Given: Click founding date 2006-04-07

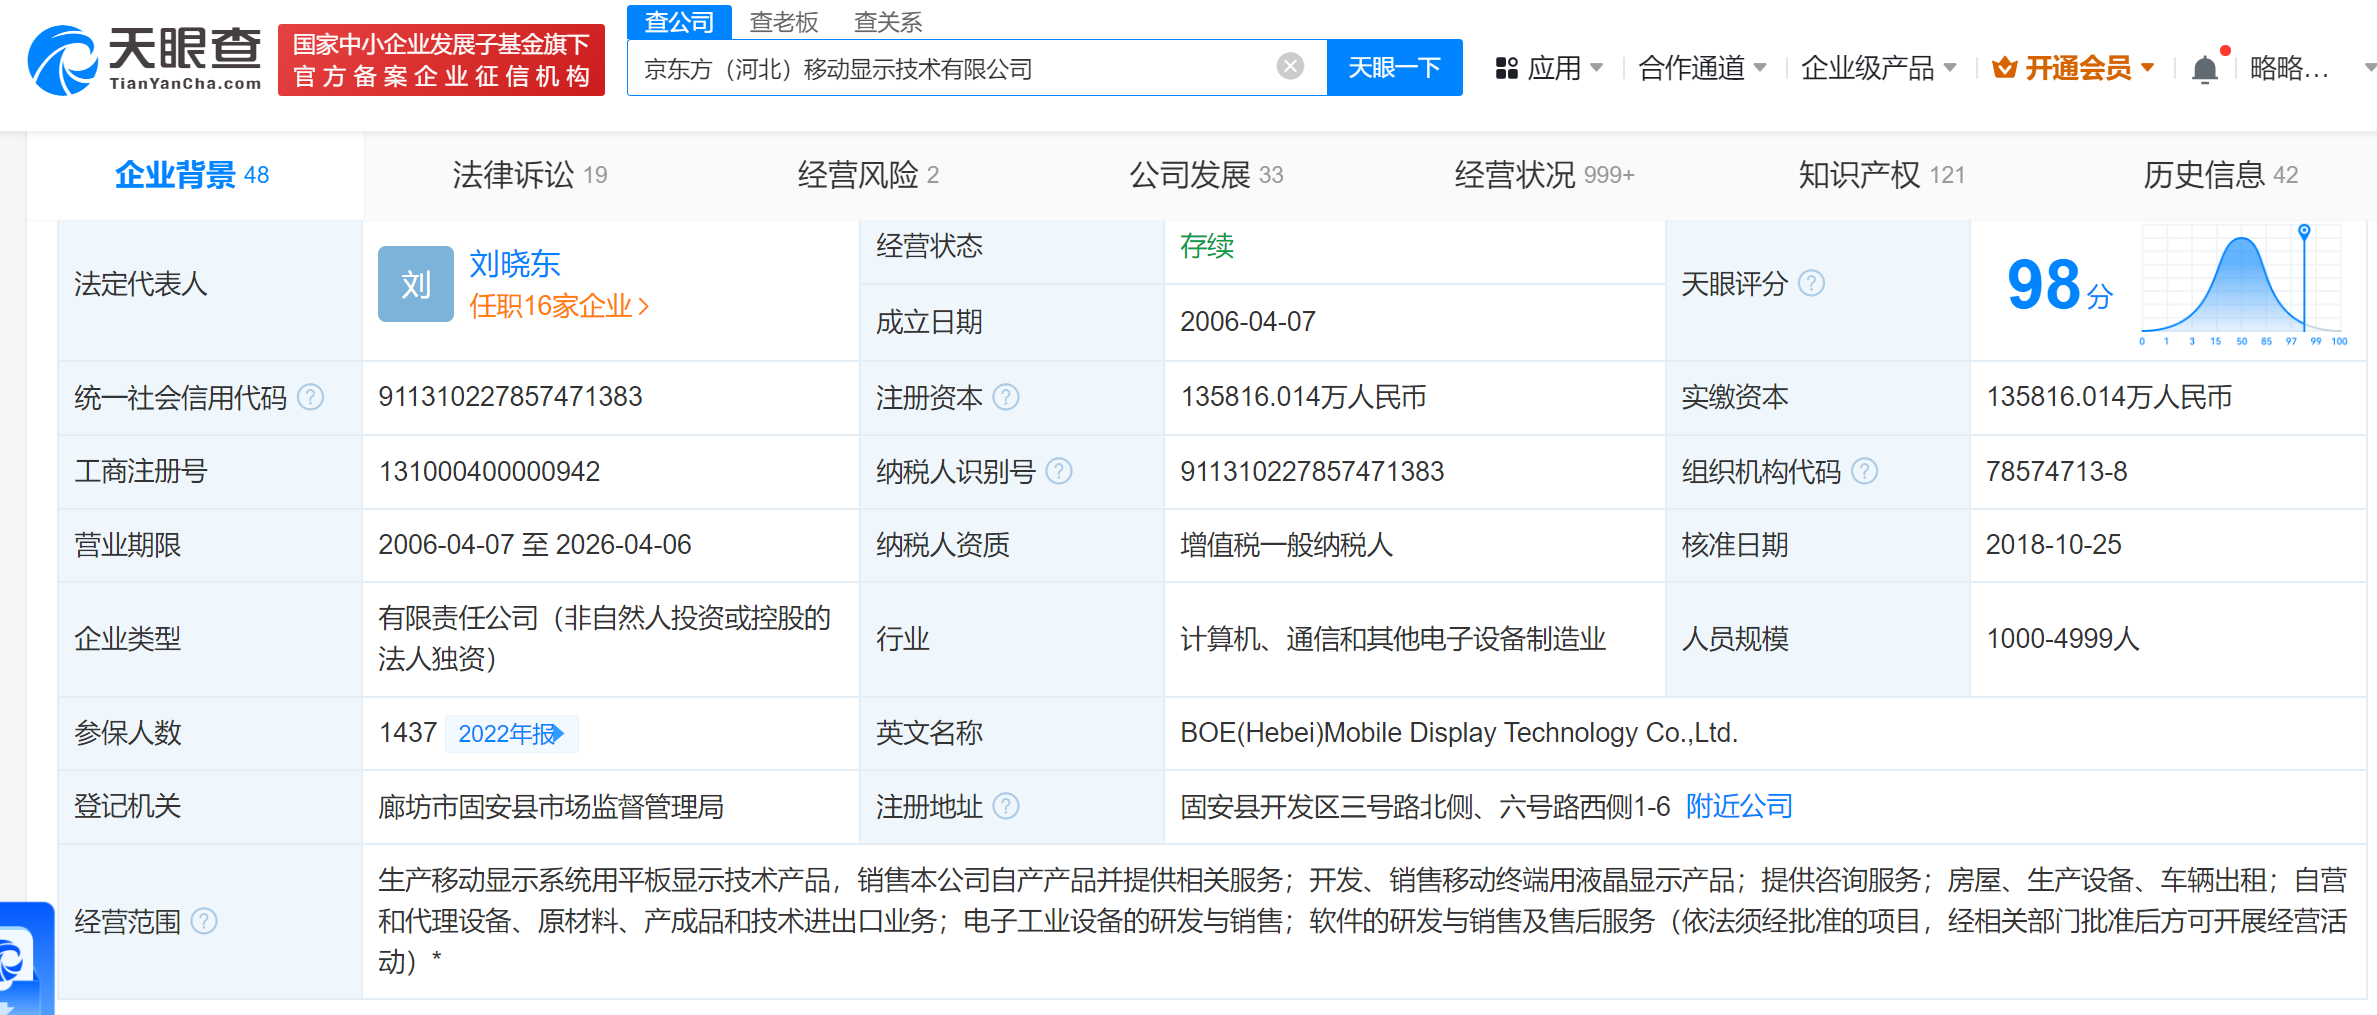Looking at the screenshot, I should 1248,322.
